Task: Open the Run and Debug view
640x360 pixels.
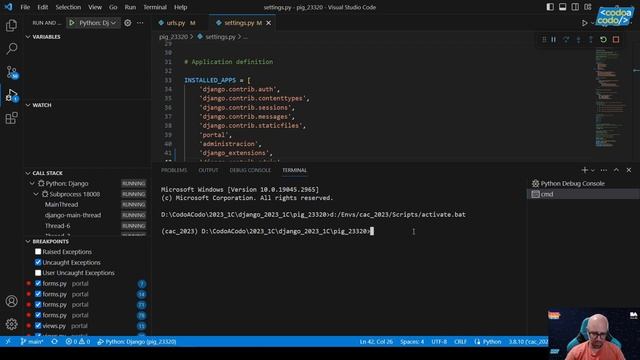Action: point(11,95)
